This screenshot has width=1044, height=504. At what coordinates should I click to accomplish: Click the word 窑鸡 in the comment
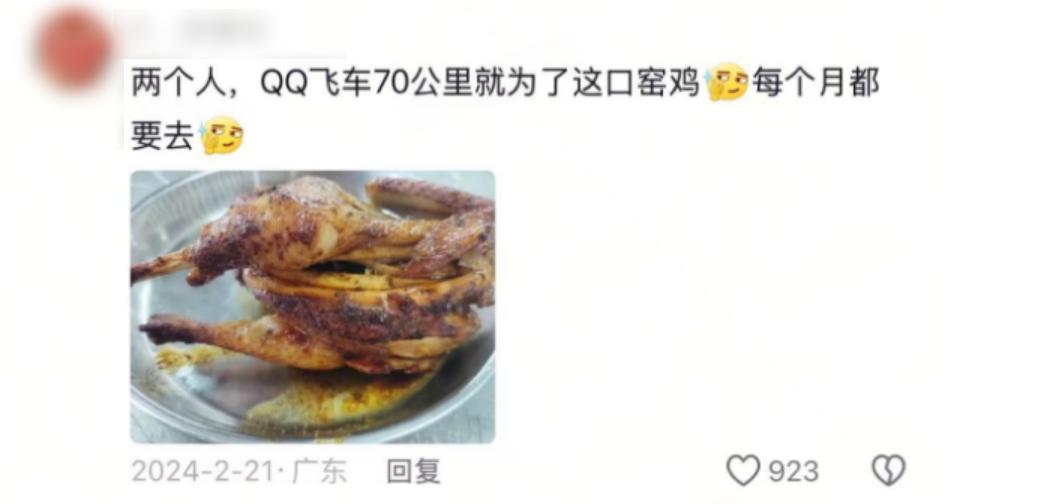point(671,83)
